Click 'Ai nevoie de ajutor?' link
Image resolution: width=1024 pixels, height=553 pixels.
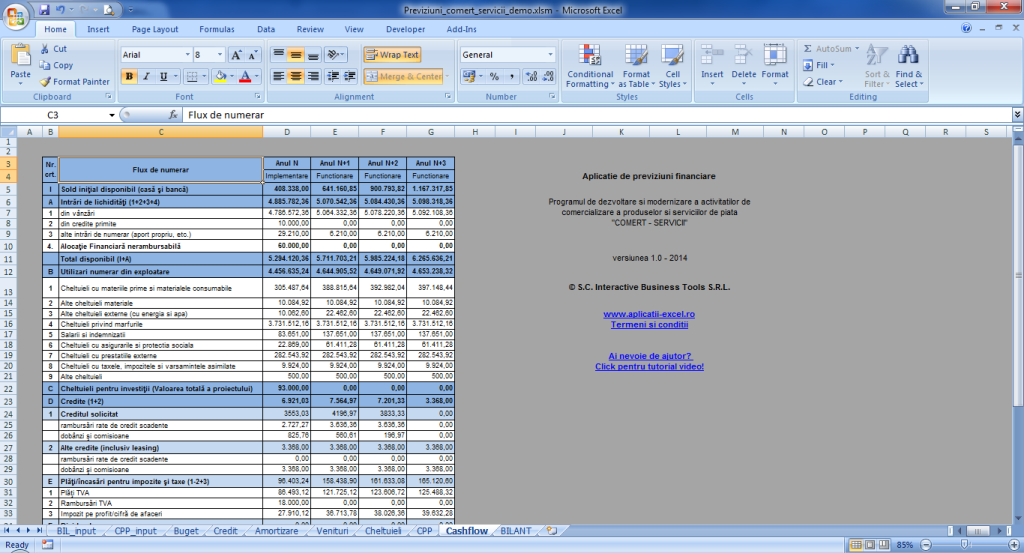click(650, 356)
